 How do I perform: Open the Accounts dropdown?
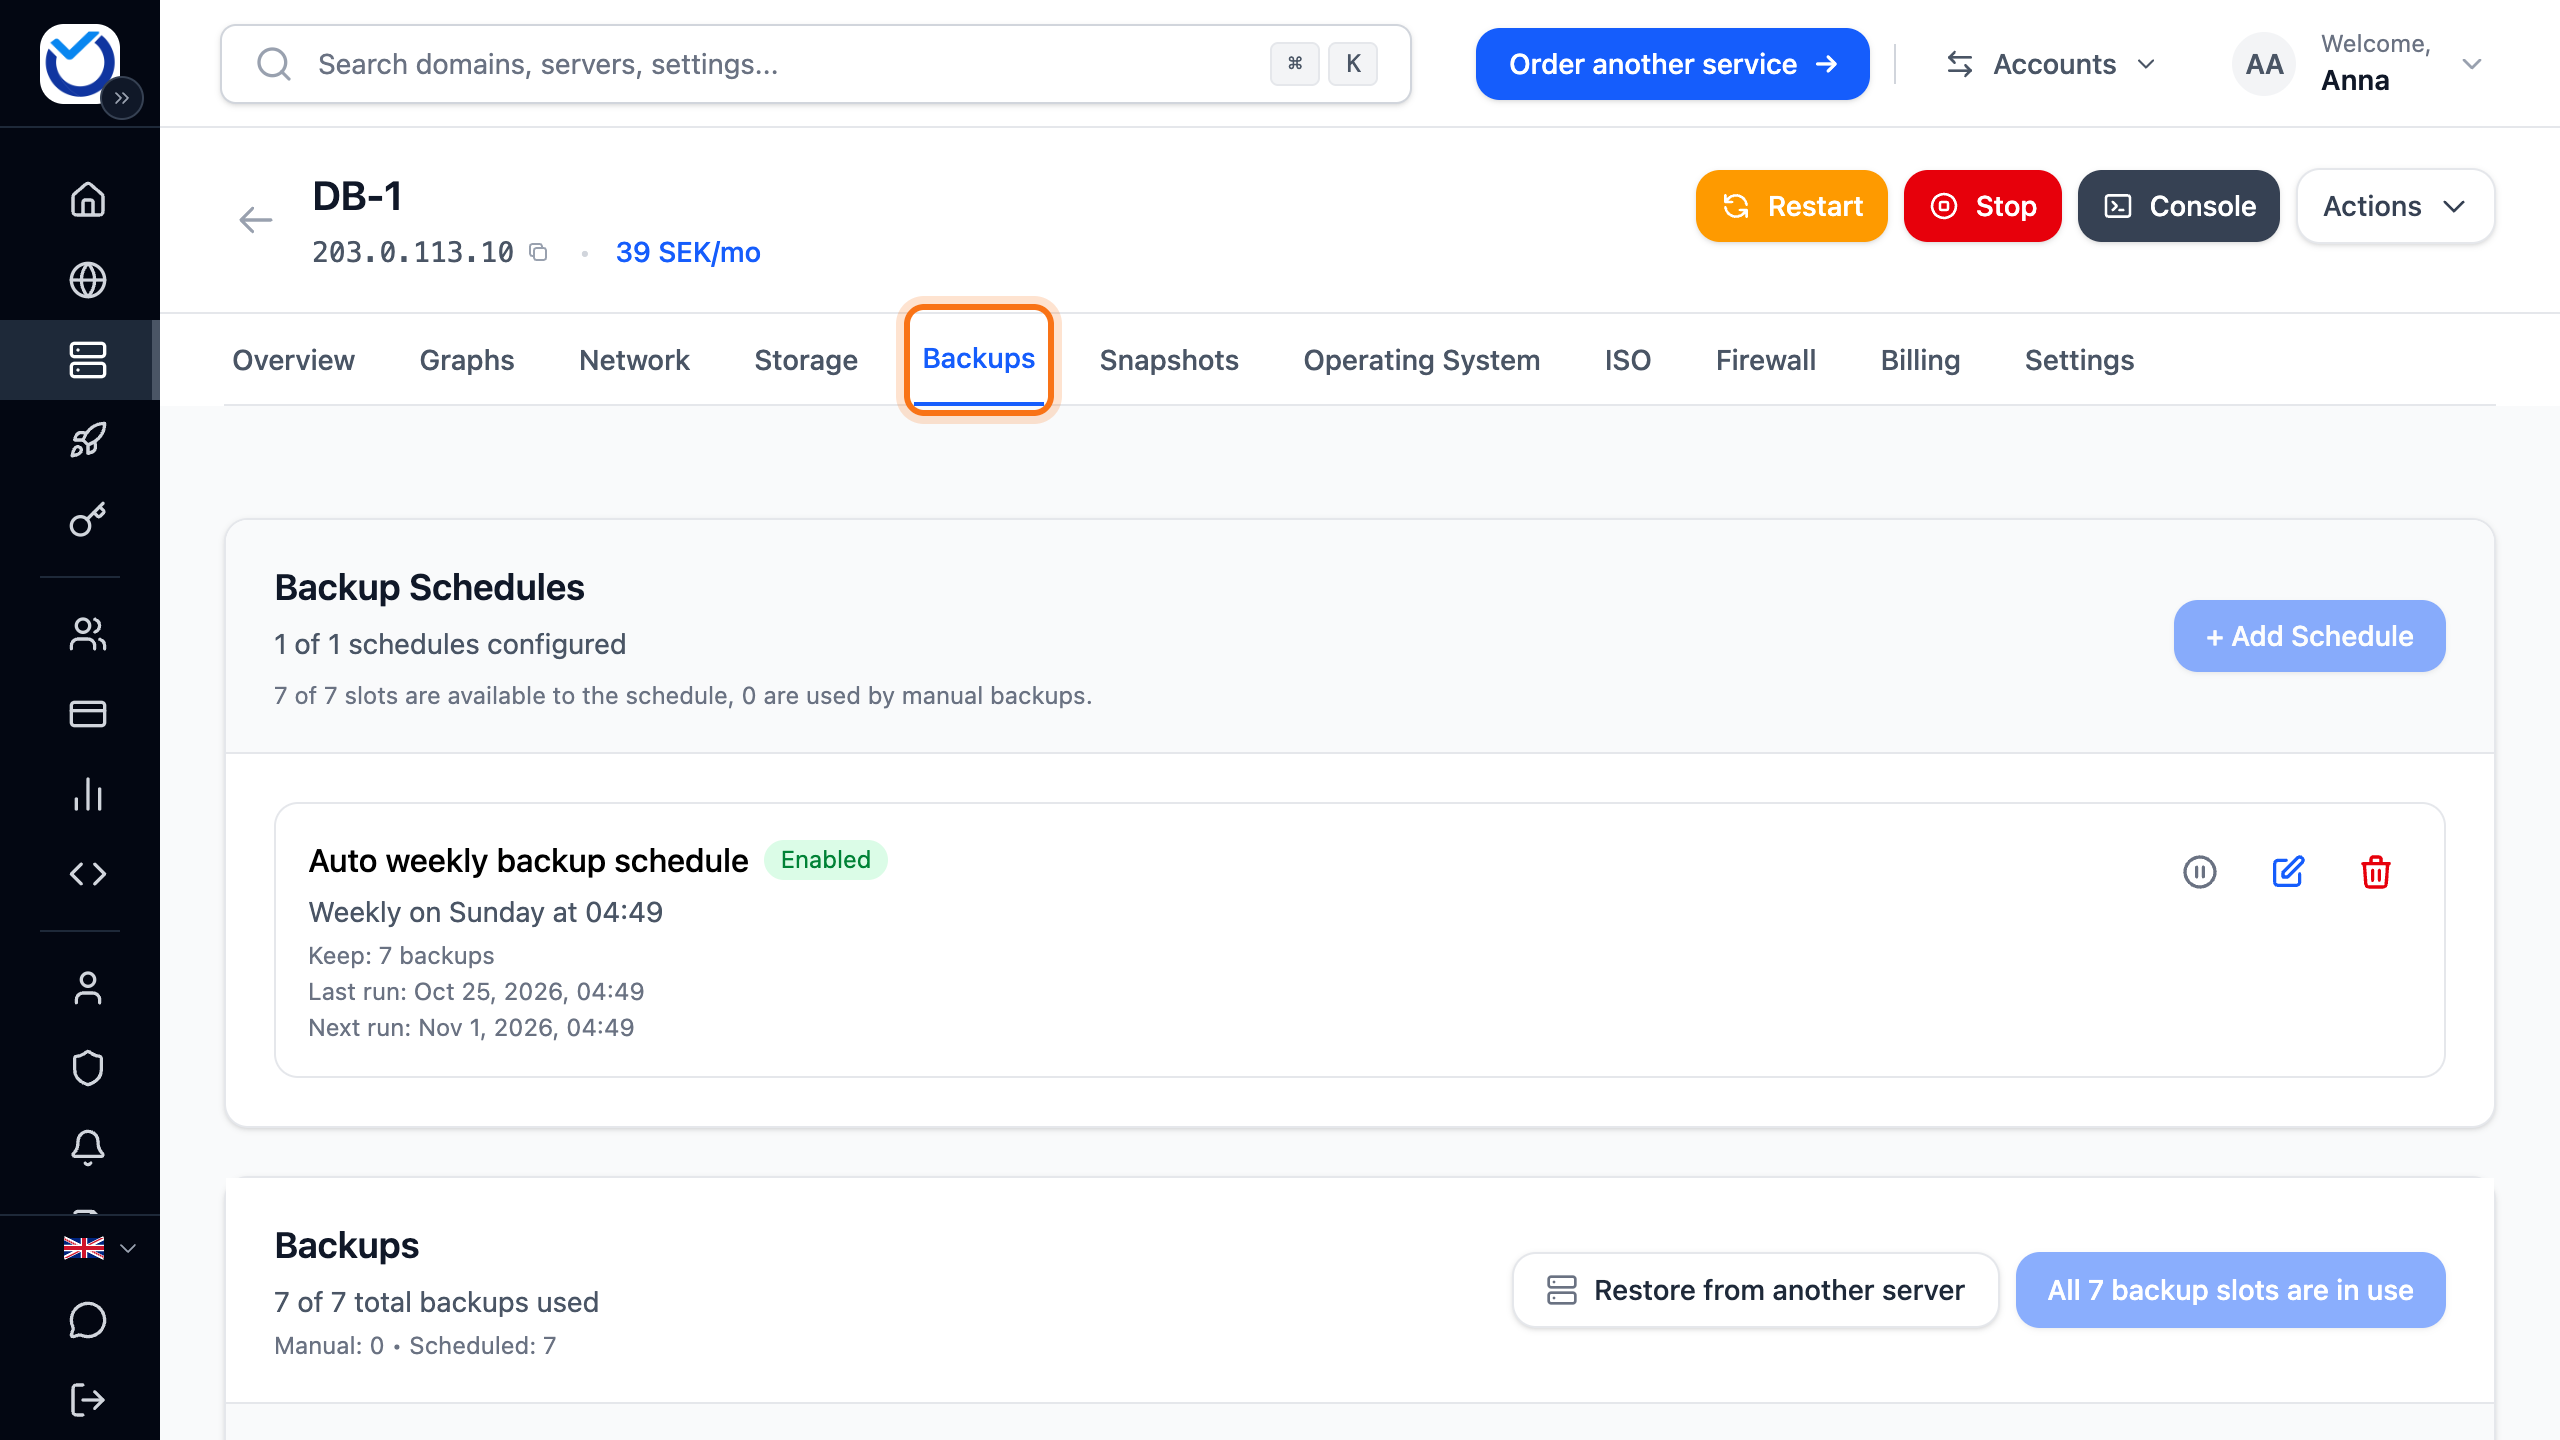(x=2052, y=64)
